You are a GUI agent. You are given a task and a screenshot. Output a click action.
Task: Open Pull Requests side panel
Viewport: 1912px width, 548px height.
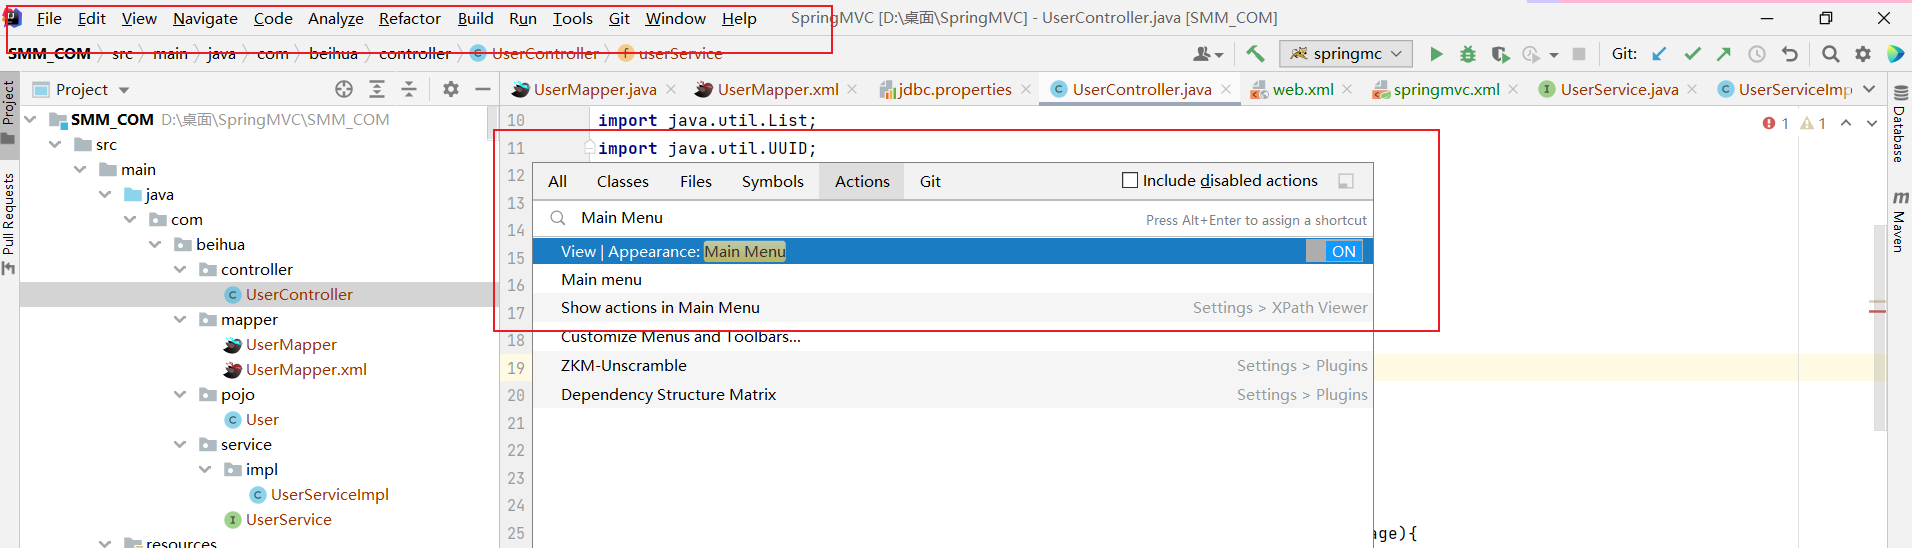pyautogui.click(x=9, y=222)
